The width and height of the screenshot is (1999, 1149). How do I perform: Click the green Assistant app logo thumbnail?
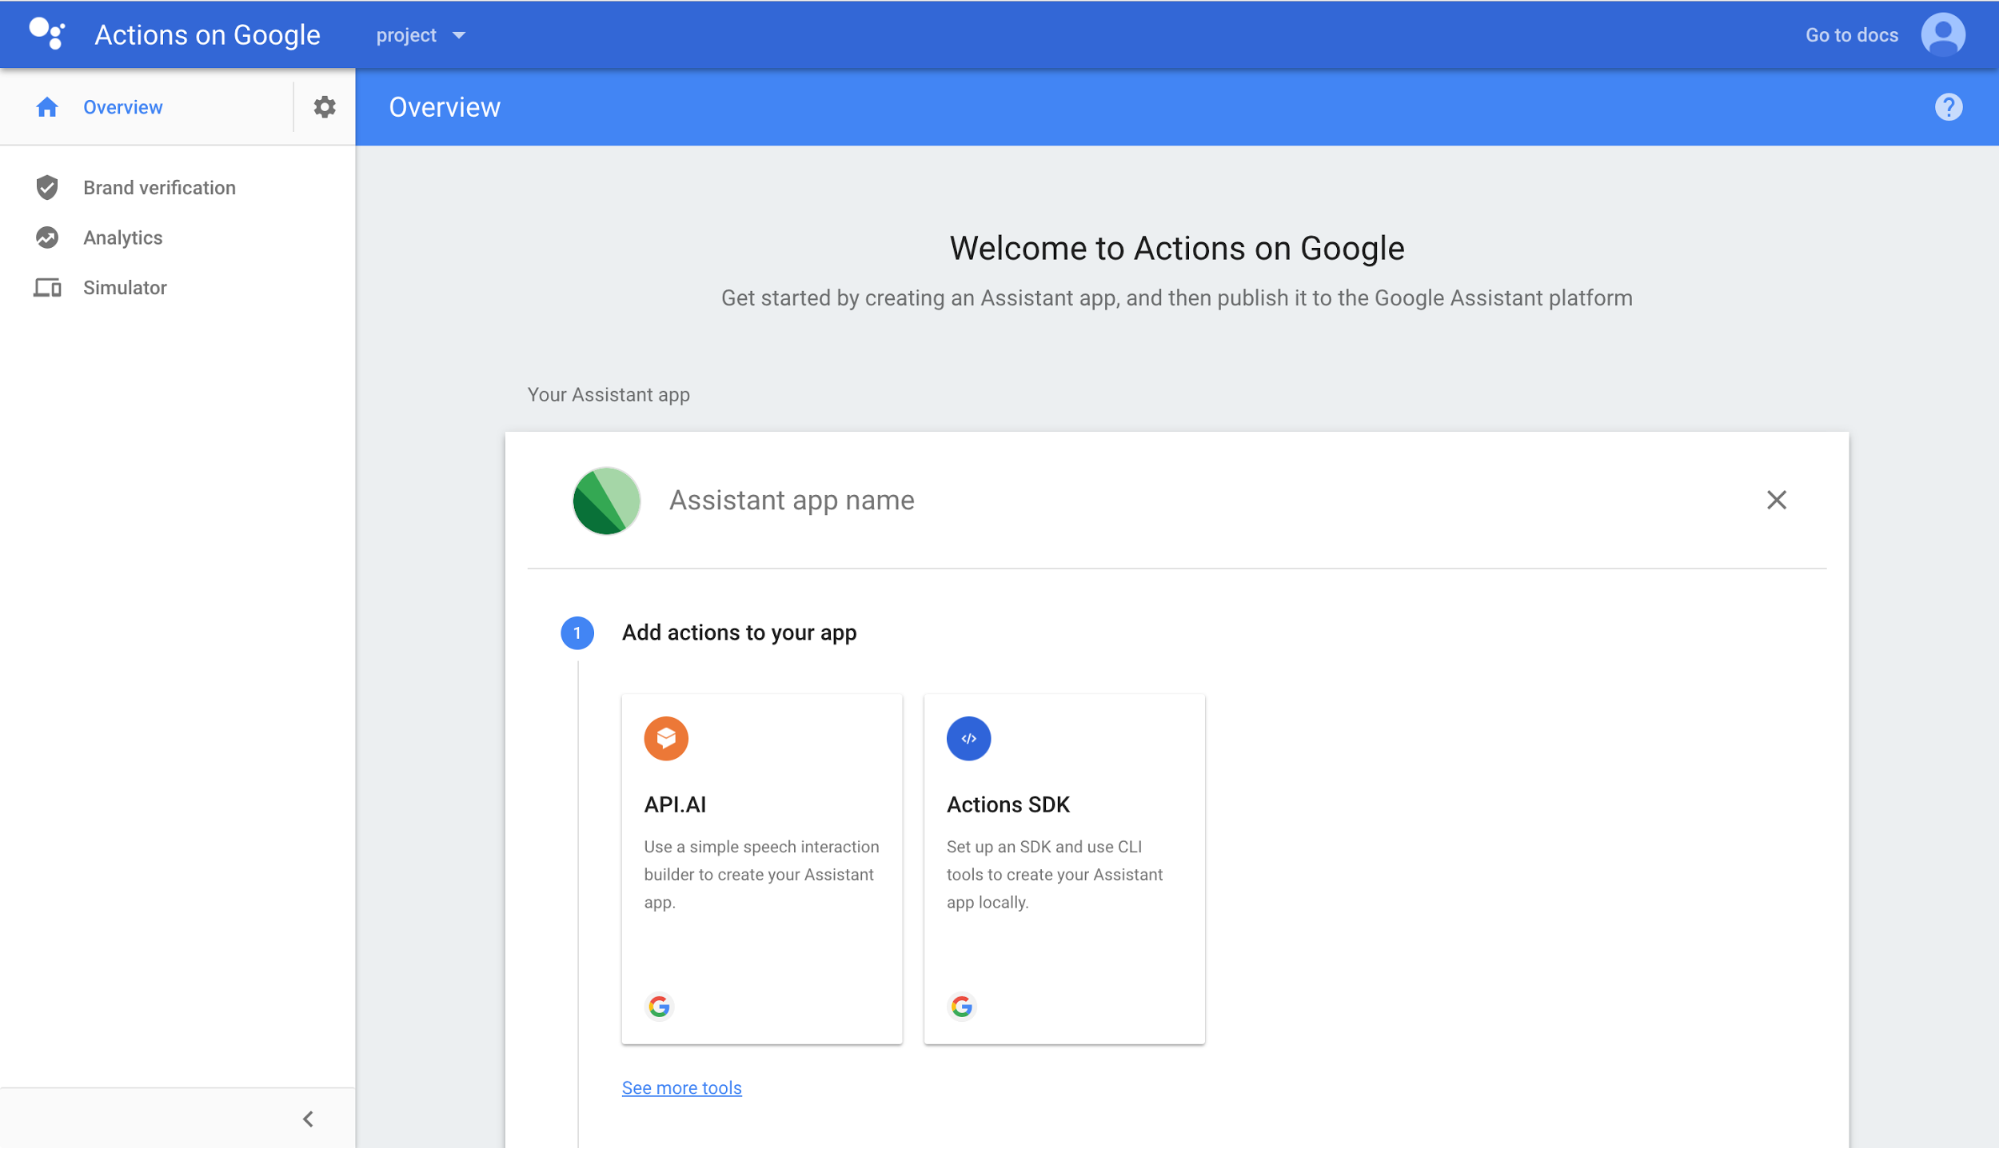pos(606,501)
